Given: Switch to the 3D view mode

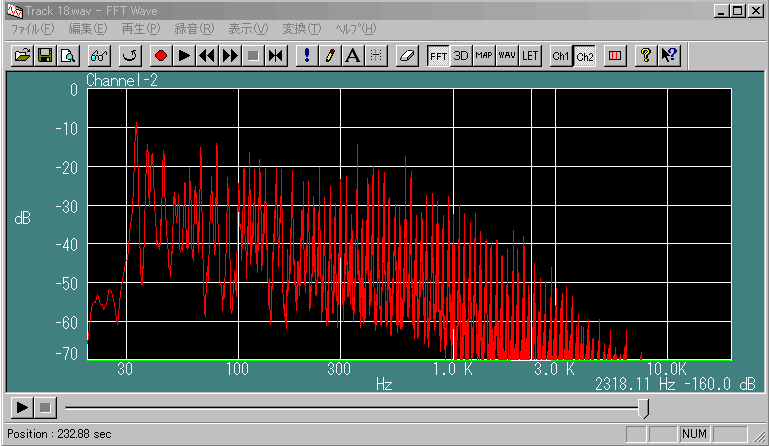Looking at the screenshot, I should coord(461,56).
